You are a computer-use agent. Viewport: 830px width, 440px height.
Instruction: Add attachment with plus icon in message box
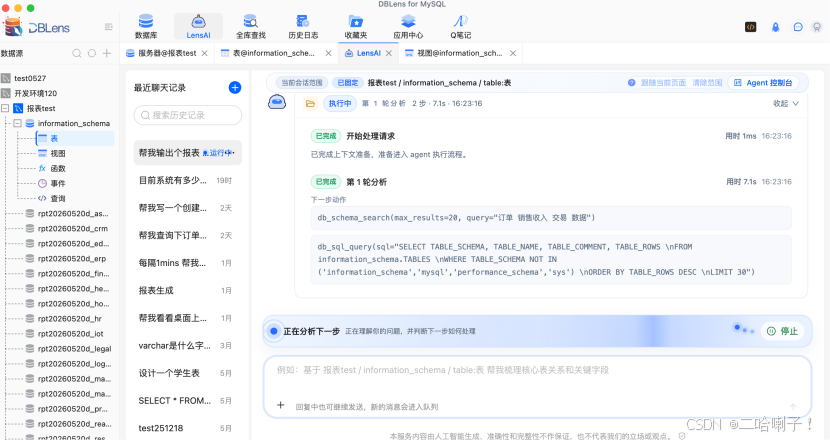(281, 405)
